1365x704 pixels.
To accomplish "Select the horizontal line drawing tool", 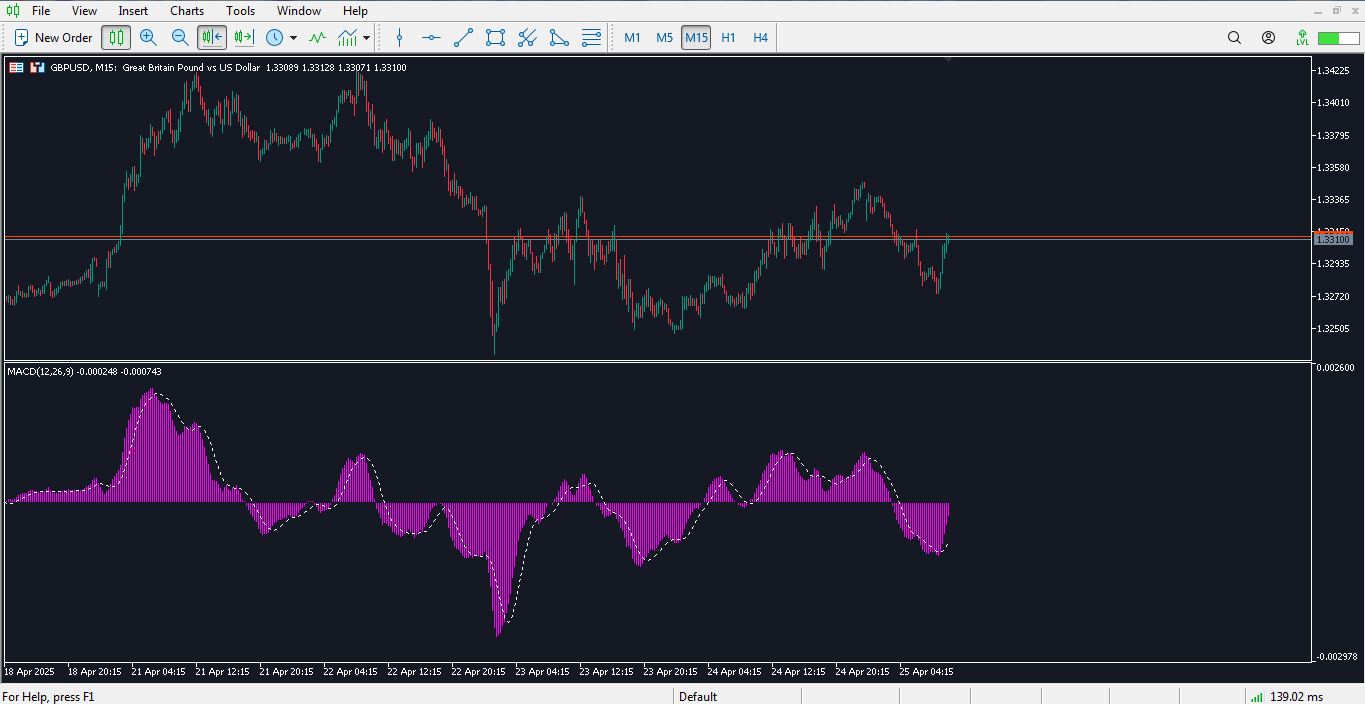I will click(431, 38).
